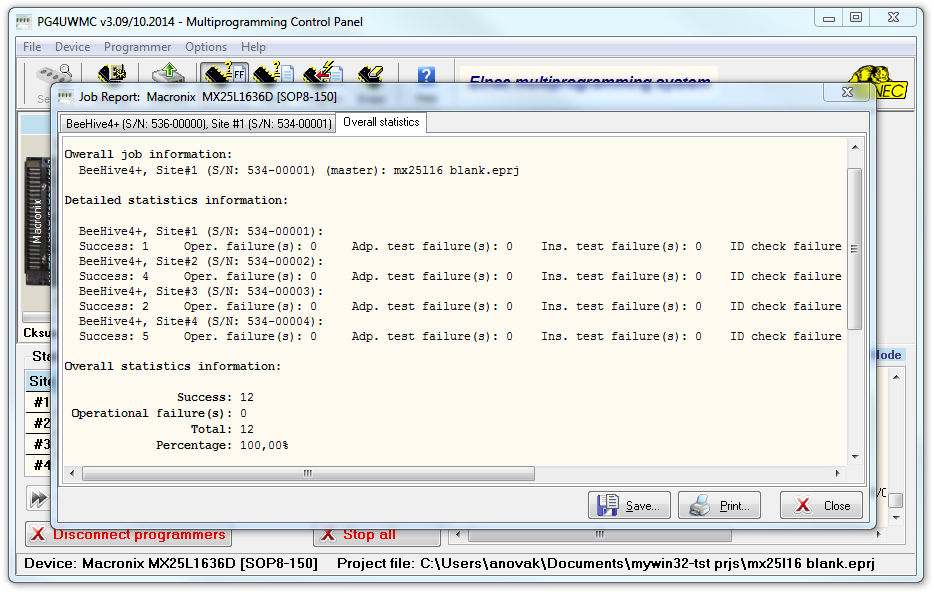
Task: Click 'Owerall job information:' heading text
Action: point(148,154)
